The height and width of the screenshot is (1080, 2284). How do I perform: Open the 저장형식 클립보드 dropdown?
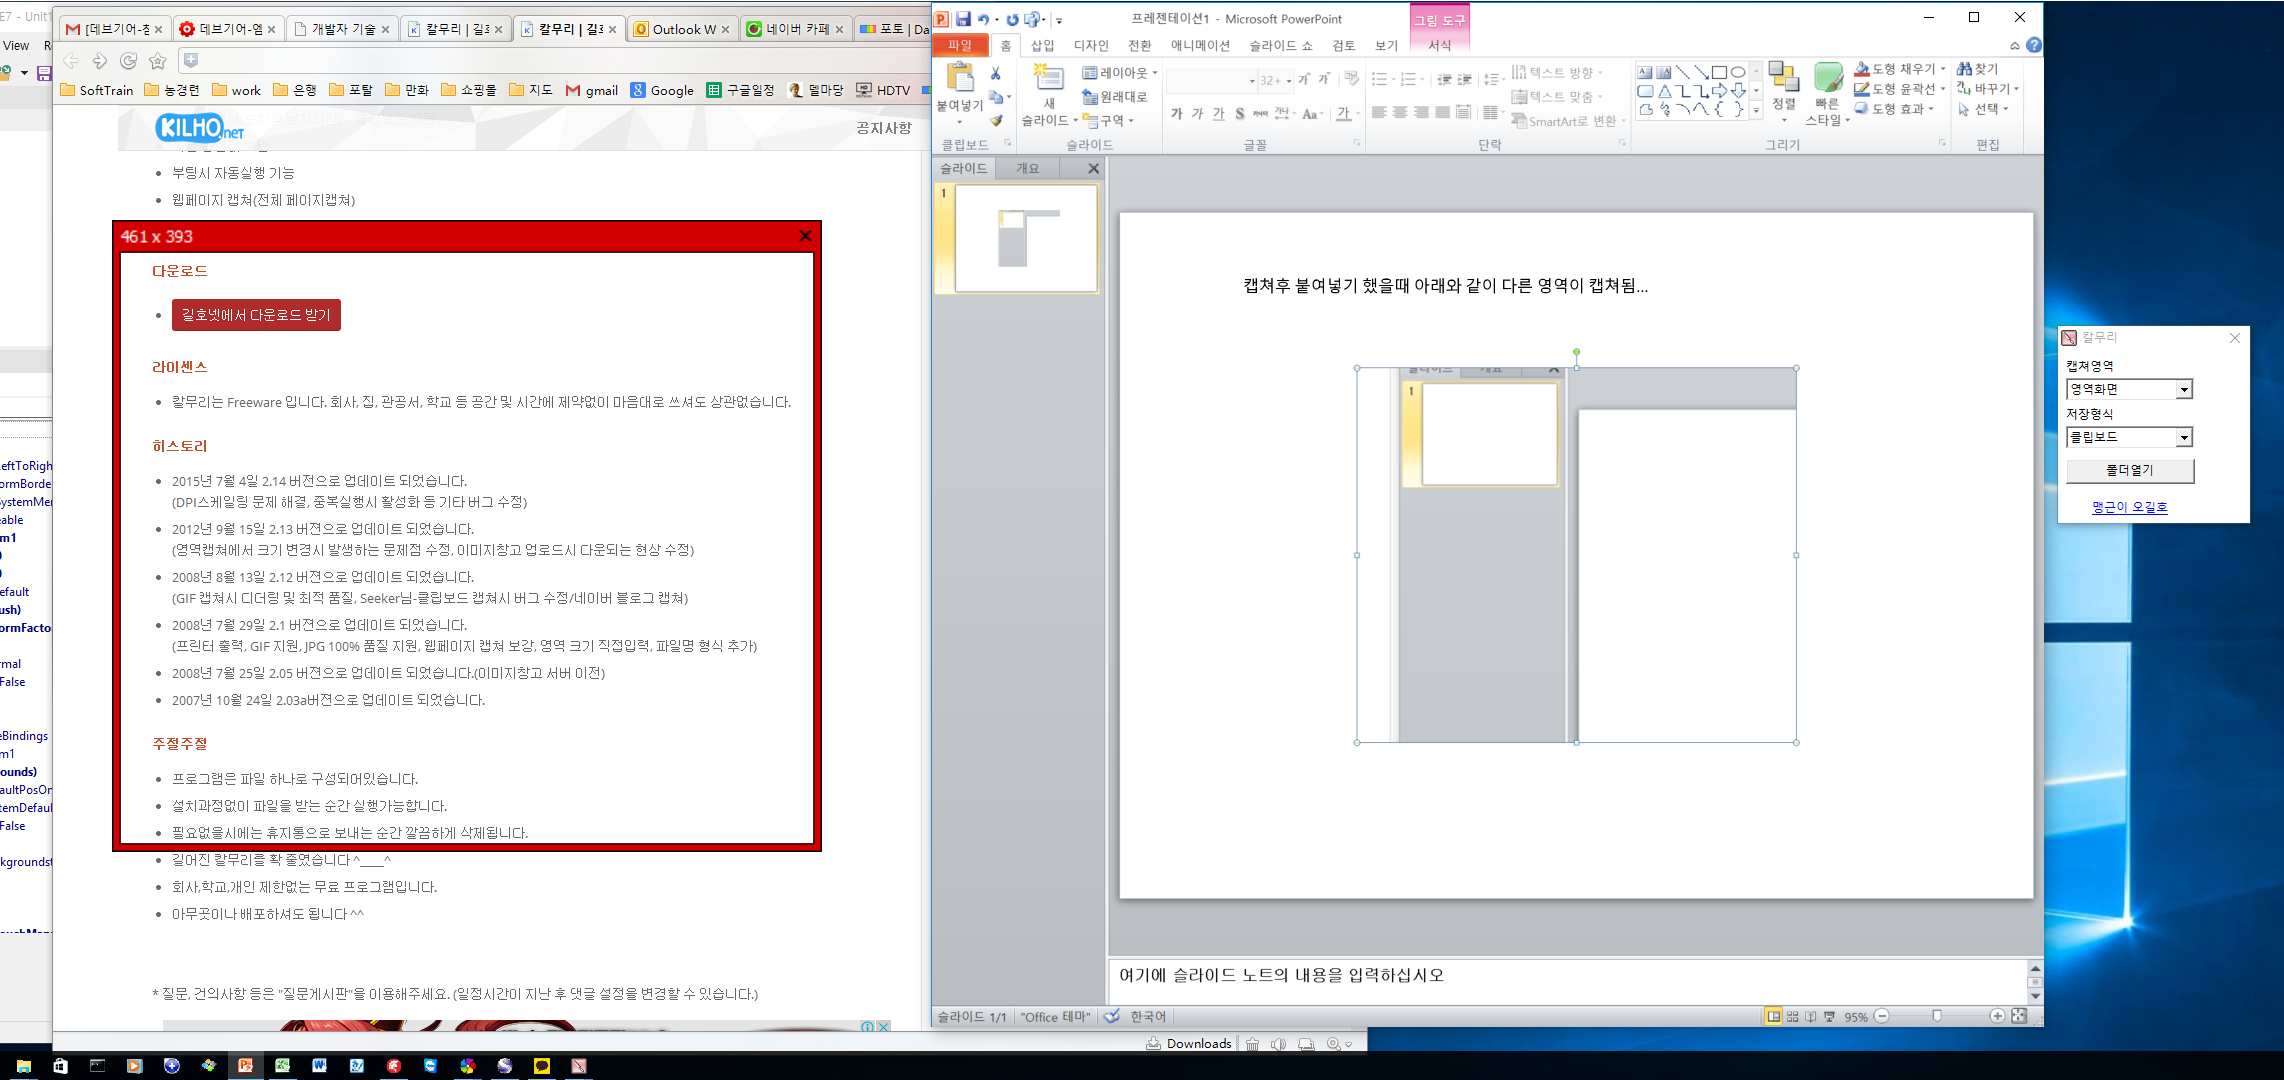[x=2184, y=437]
